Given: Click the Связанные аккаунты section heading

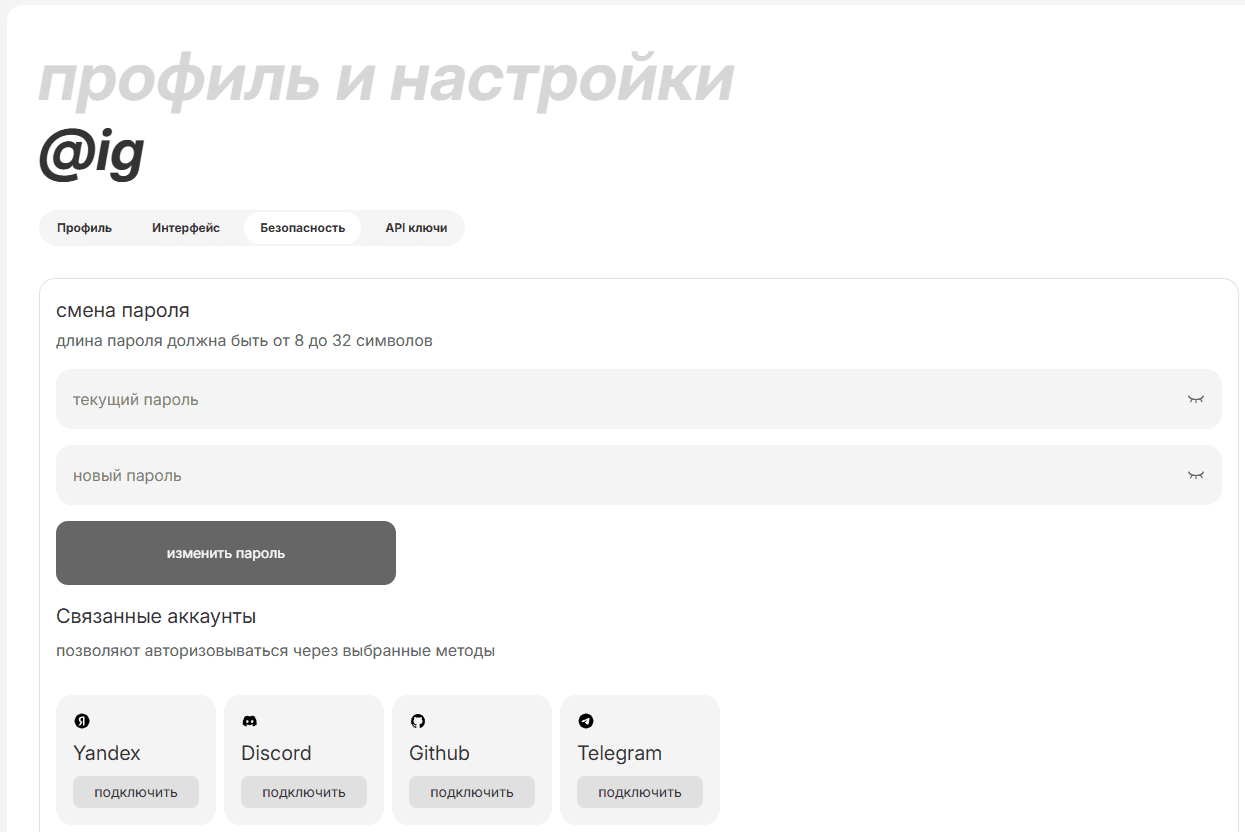Looking at the screenshot, I should click(x=156, y=616).
